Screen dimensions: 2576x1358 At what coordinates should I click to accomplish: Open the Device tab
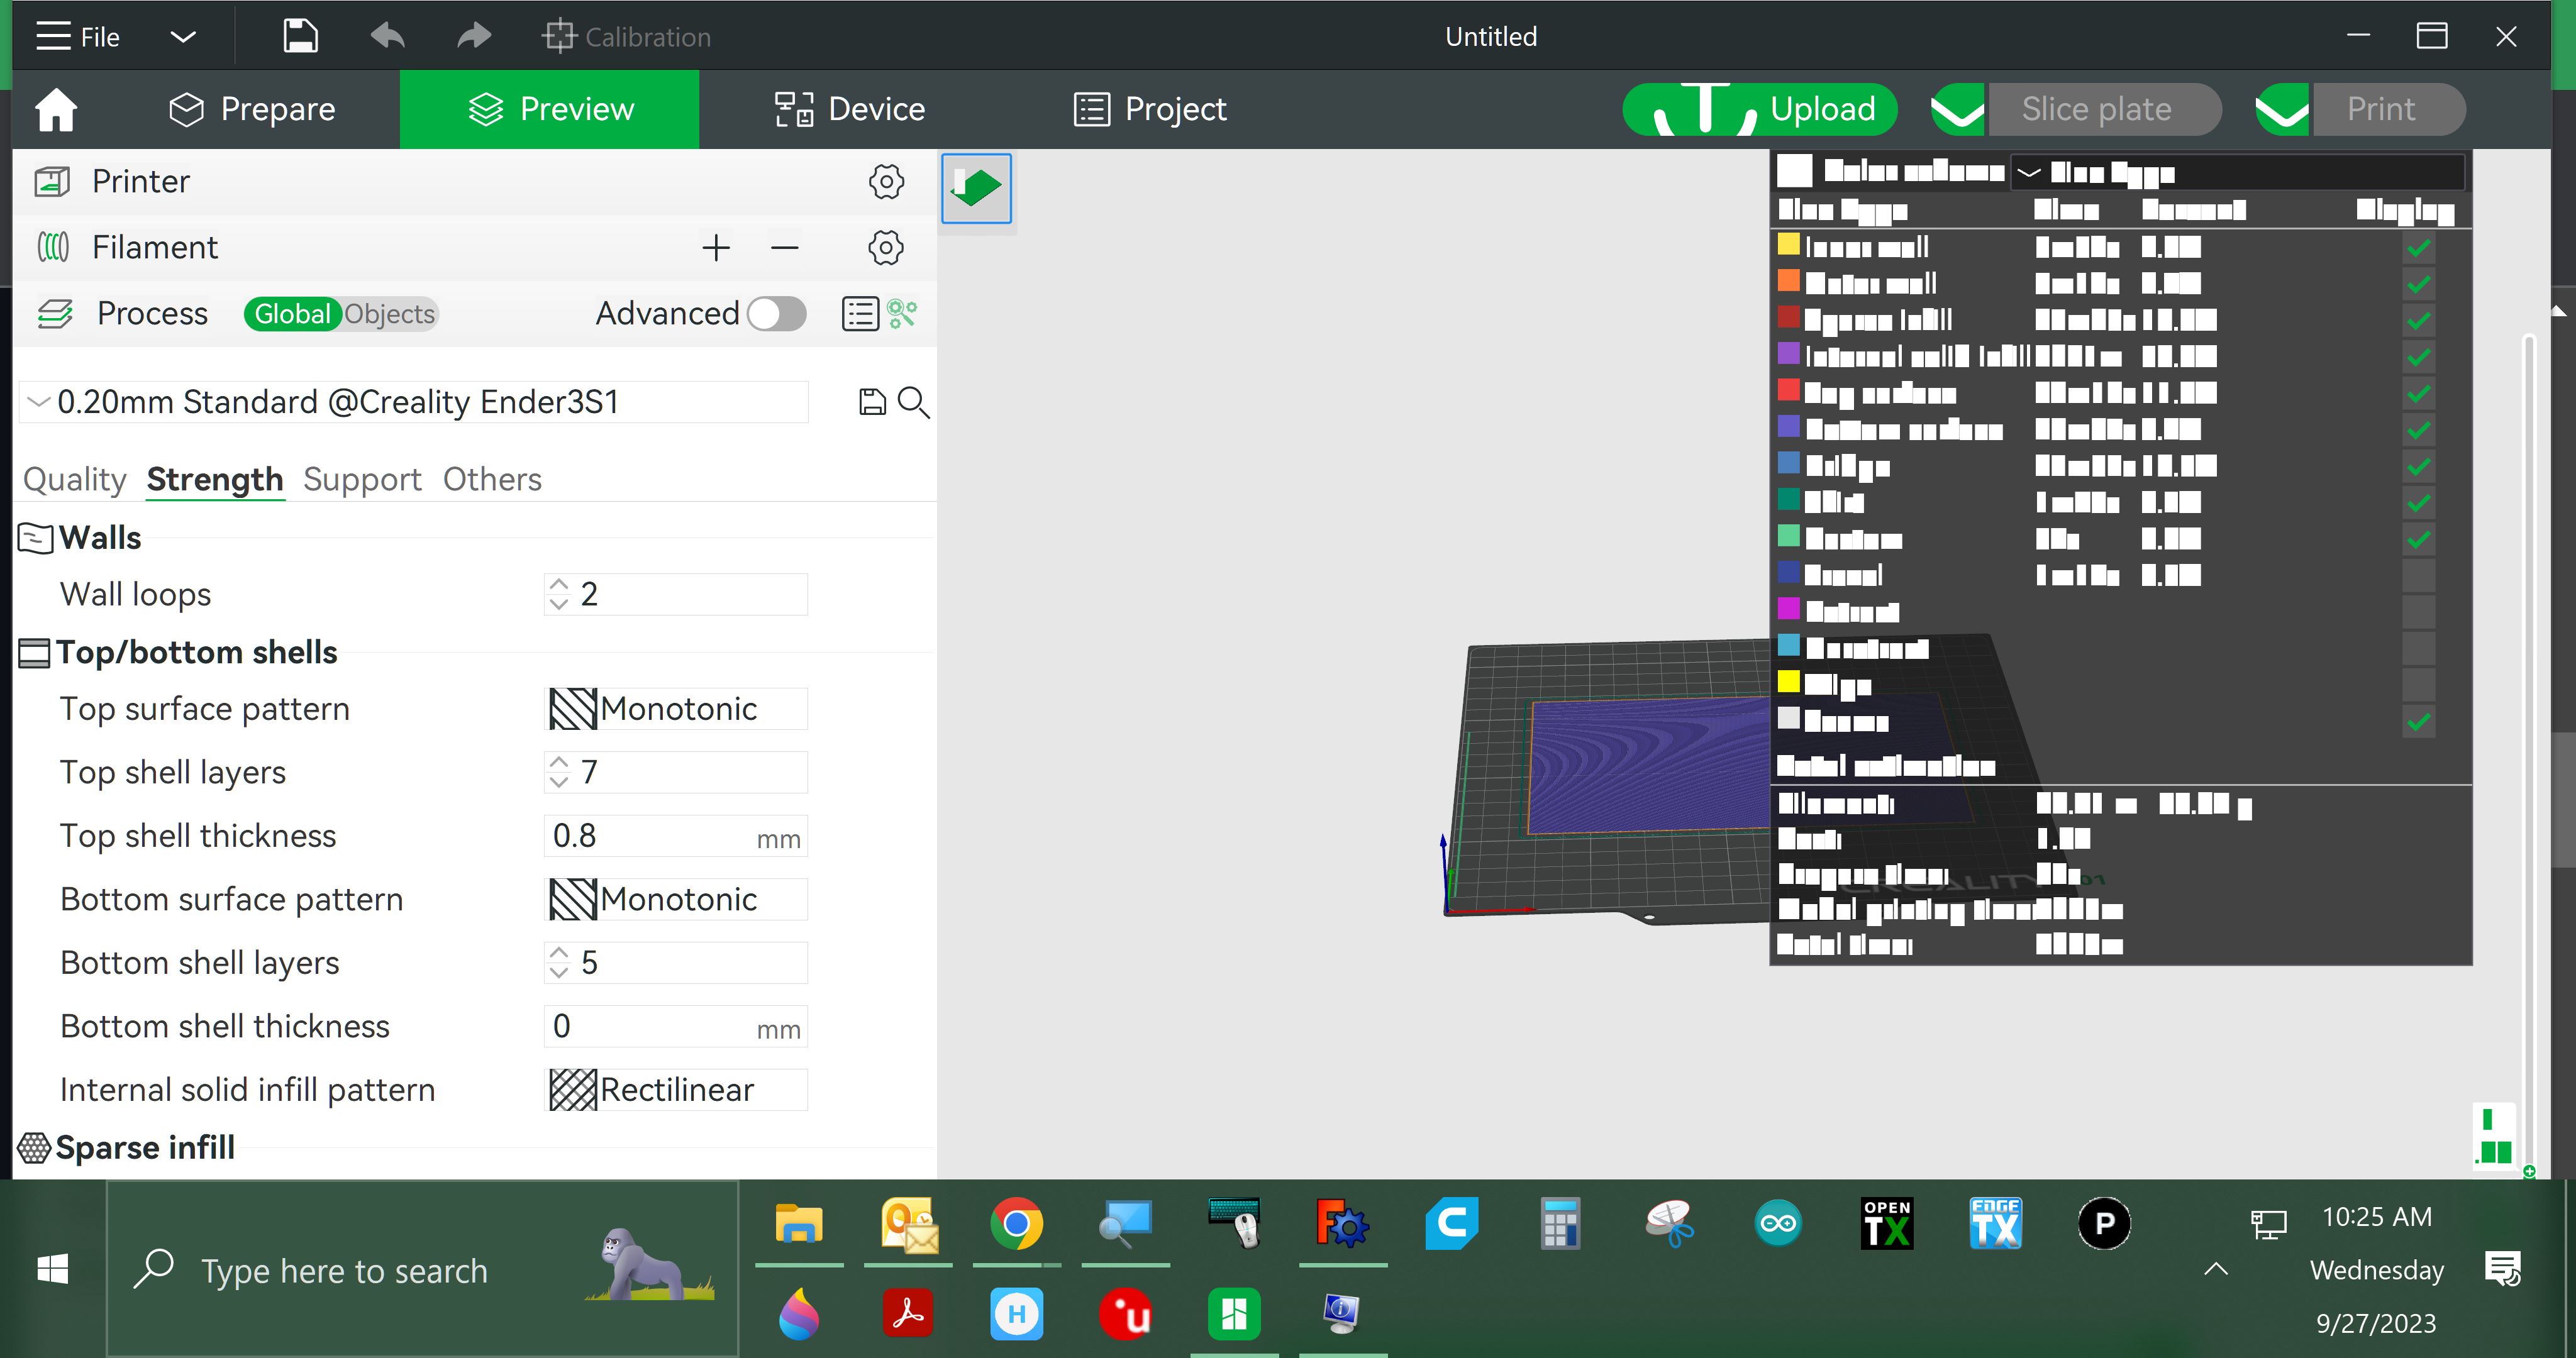[849, 109]
